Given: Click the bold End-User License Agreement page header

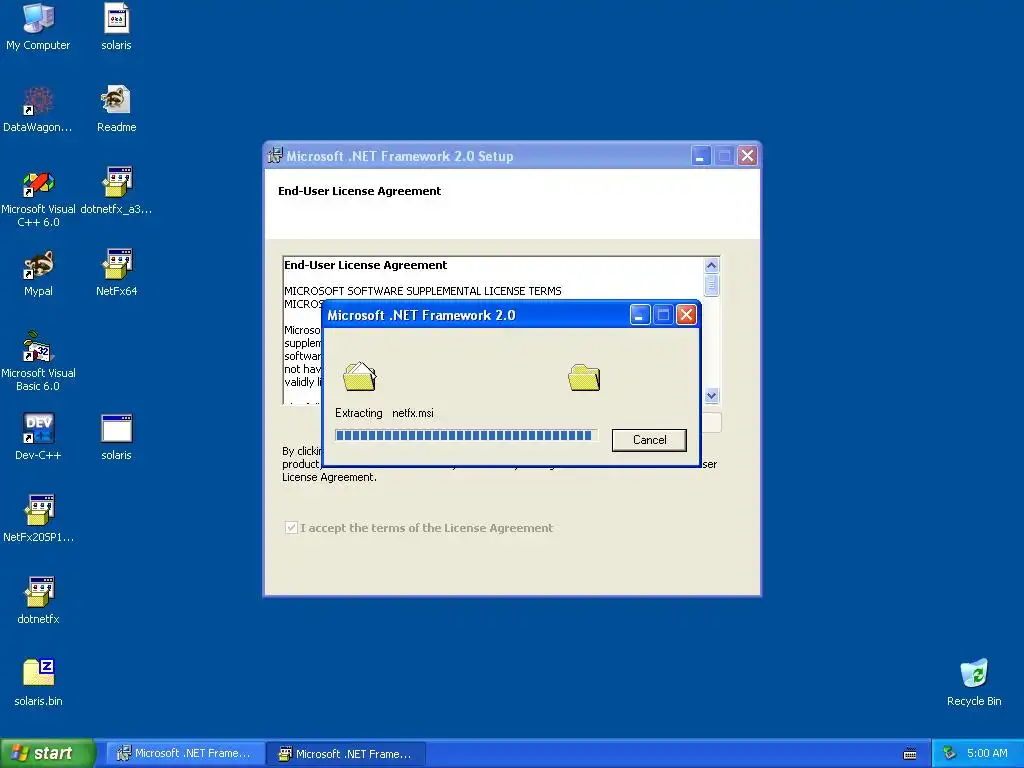Looking at the screenshot, I should 359,191.
